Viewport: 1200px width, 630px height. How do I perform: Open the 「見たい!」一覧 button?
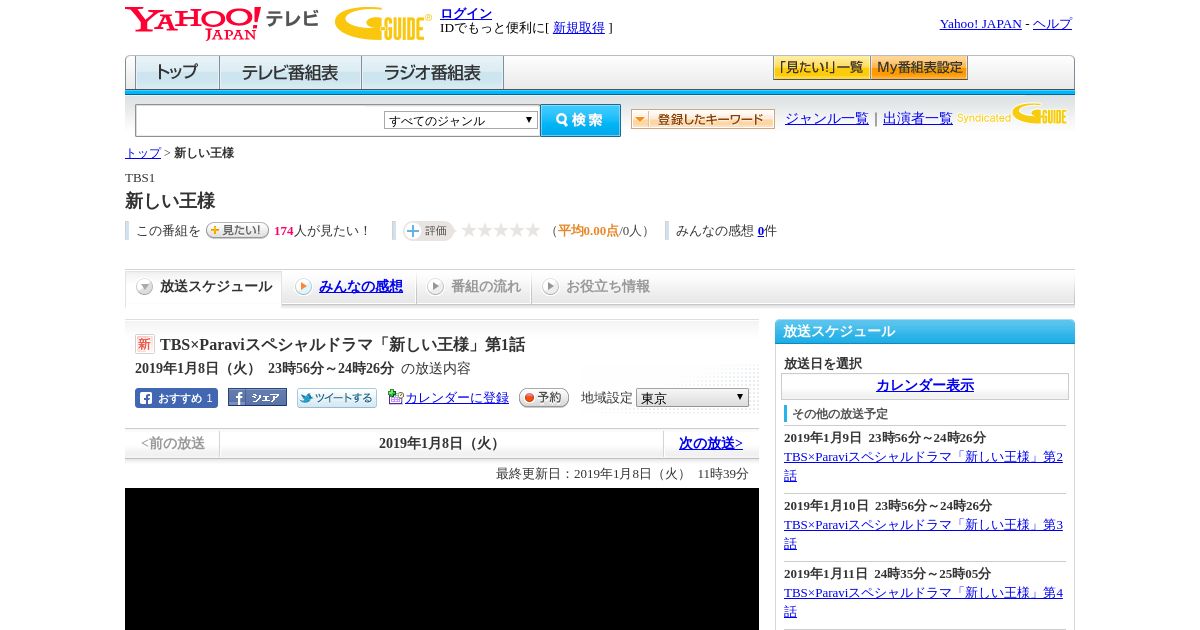point(821,68)
